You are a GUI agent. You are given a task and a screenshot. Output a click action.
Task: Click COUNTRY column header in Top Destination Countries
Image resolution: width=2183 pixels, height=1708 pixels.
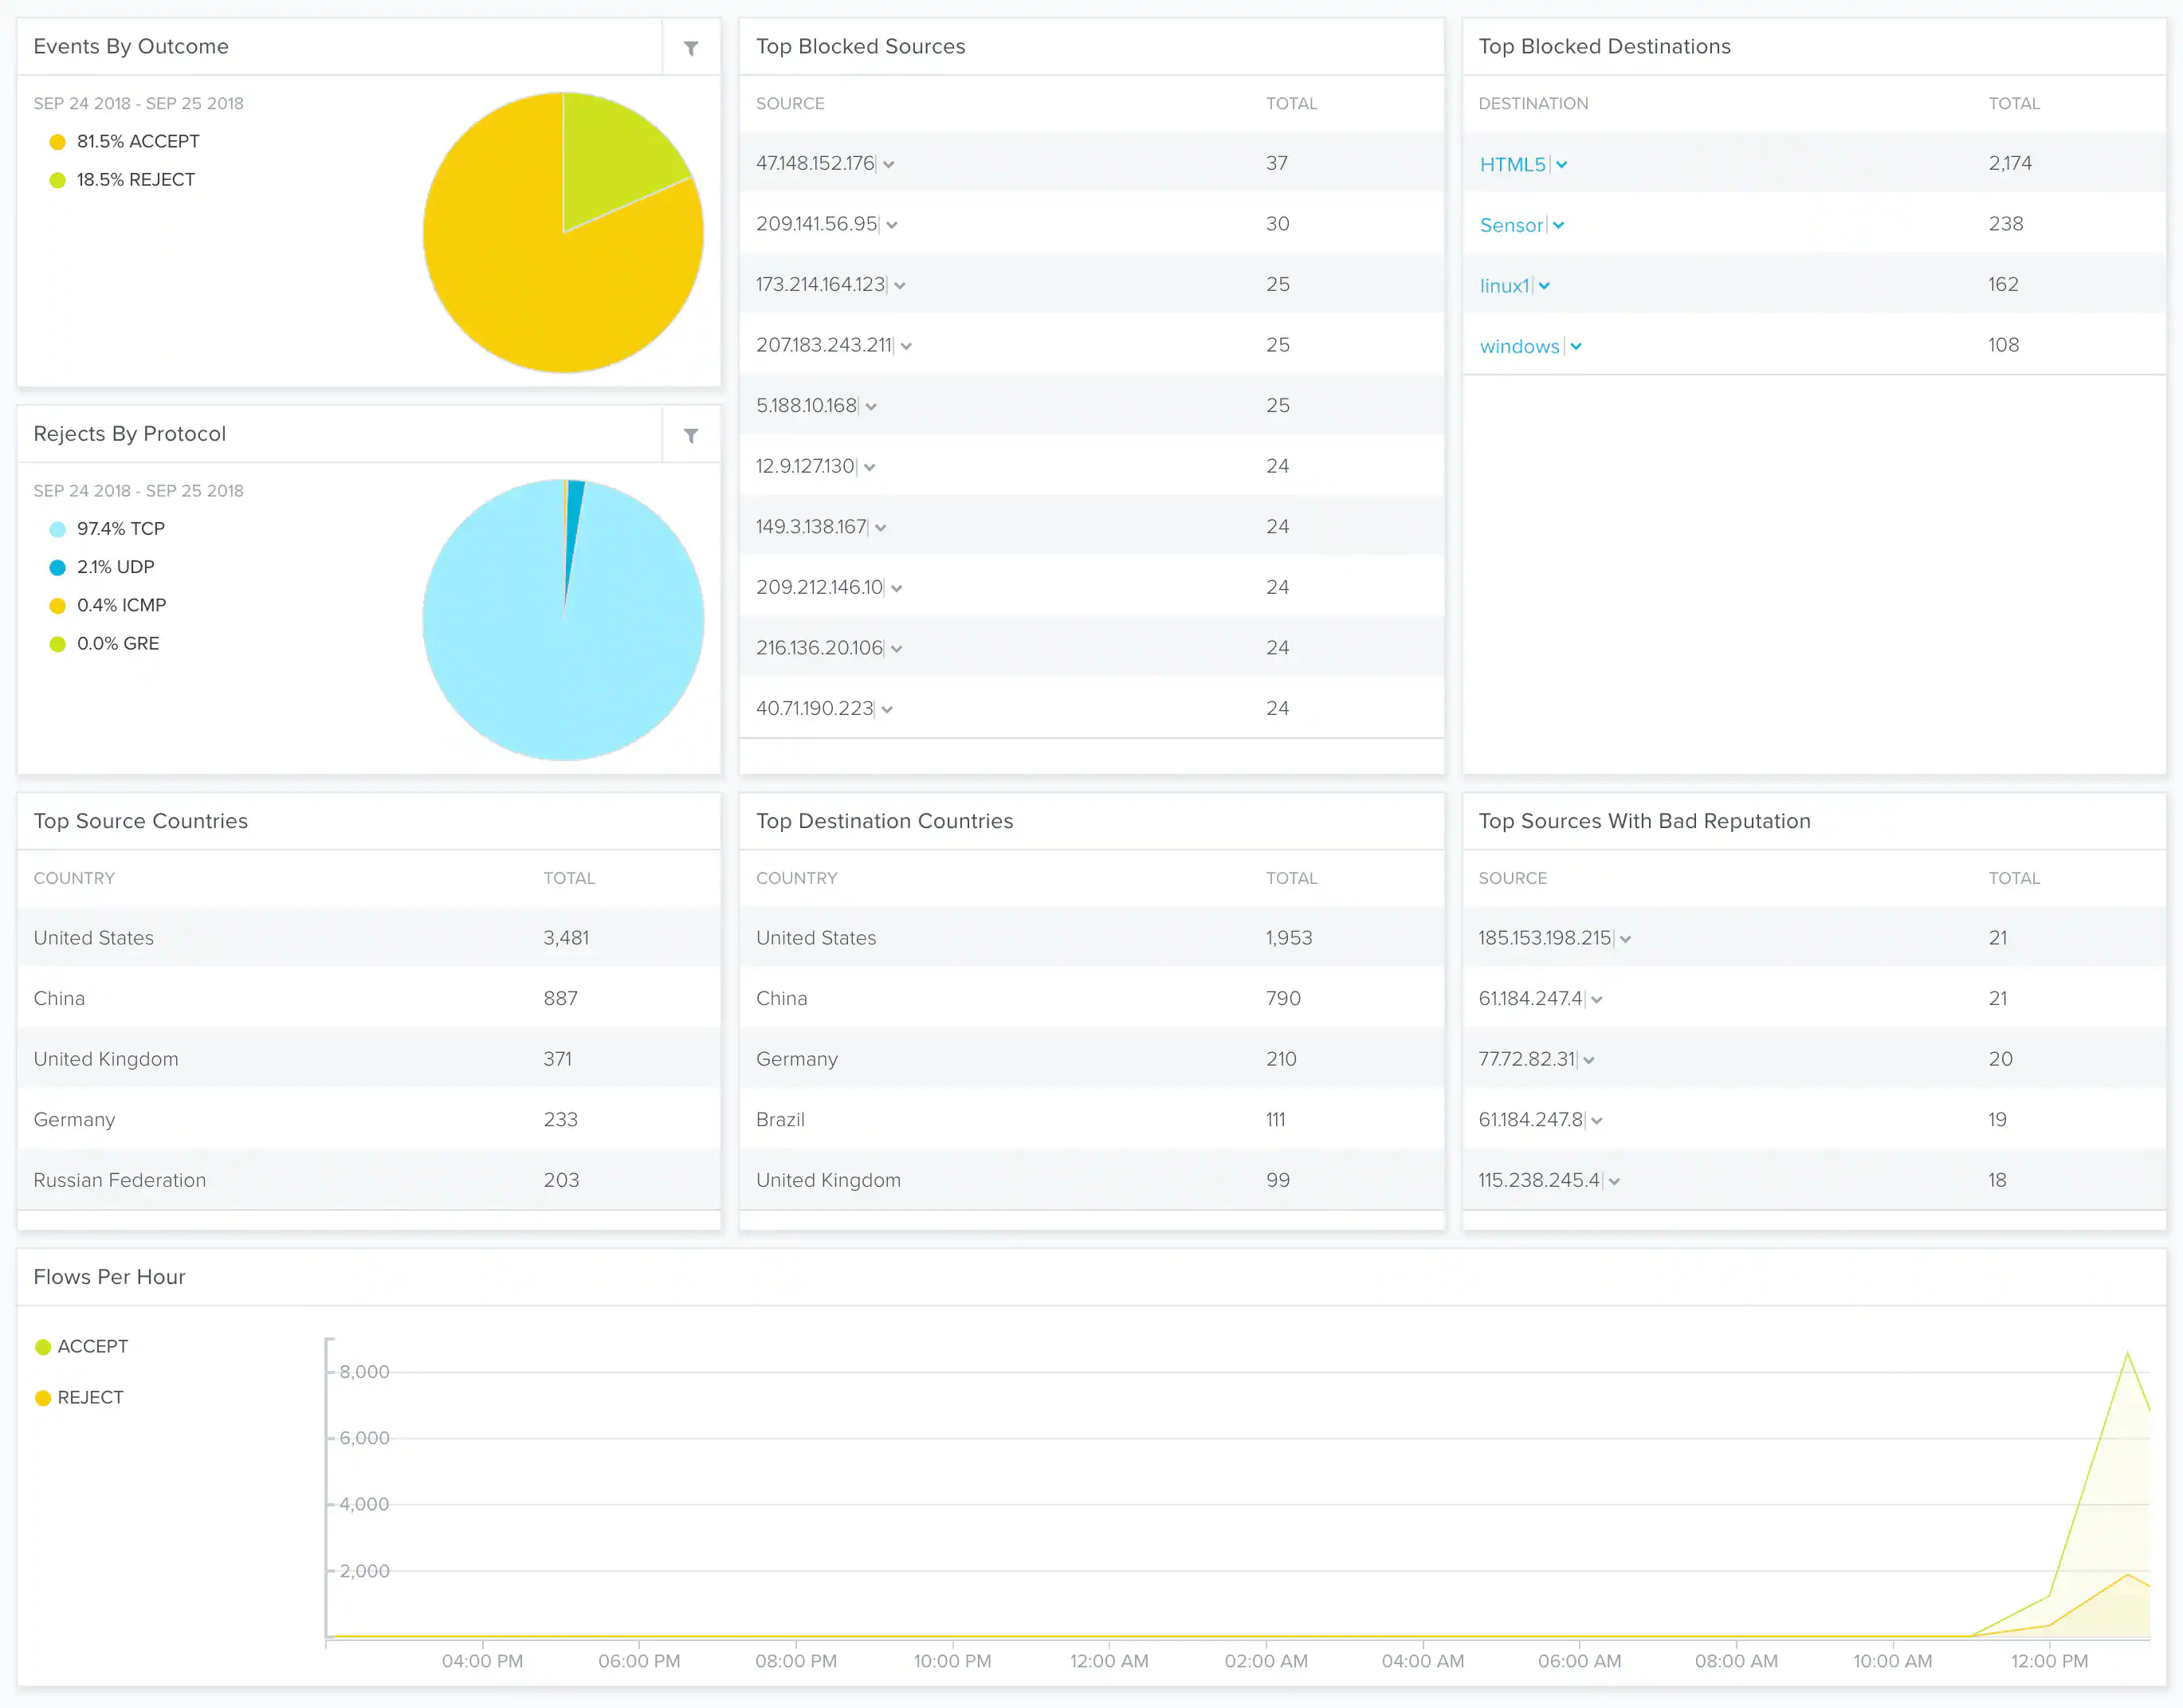796,878
